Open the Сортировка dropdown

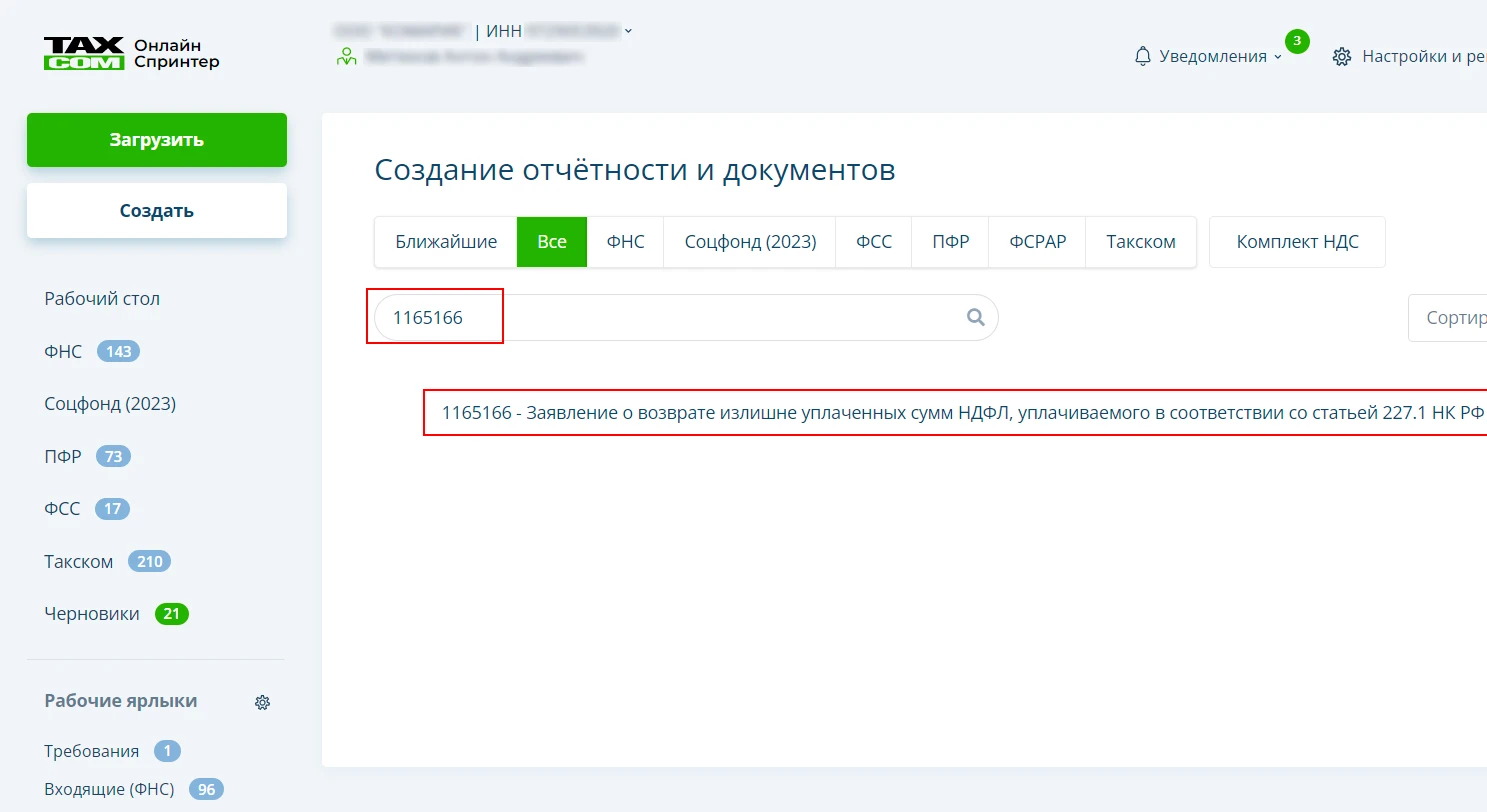coord(1450,318)
